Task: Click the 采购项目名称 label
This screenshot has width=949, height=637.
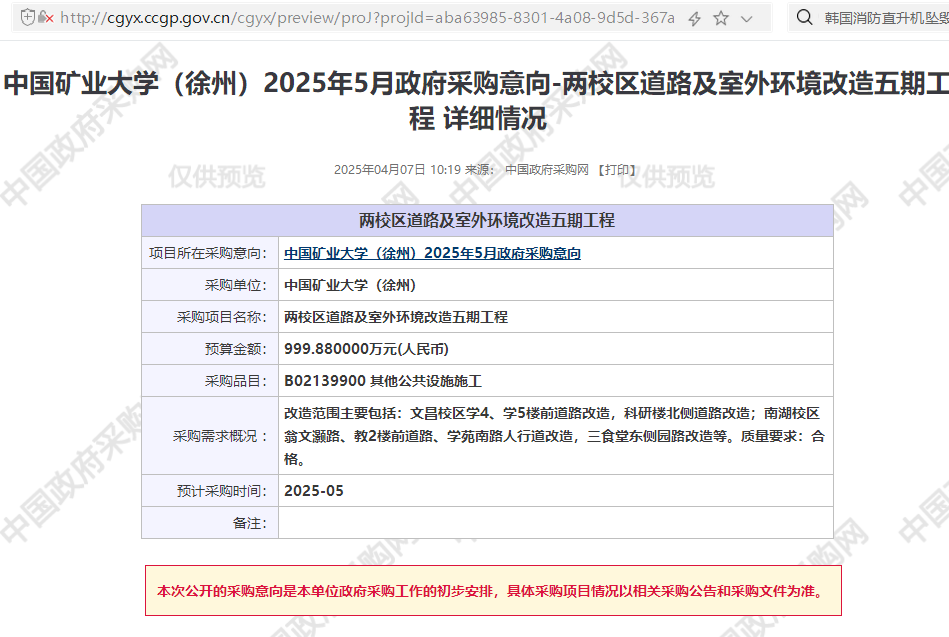Action: click(222, 317)
